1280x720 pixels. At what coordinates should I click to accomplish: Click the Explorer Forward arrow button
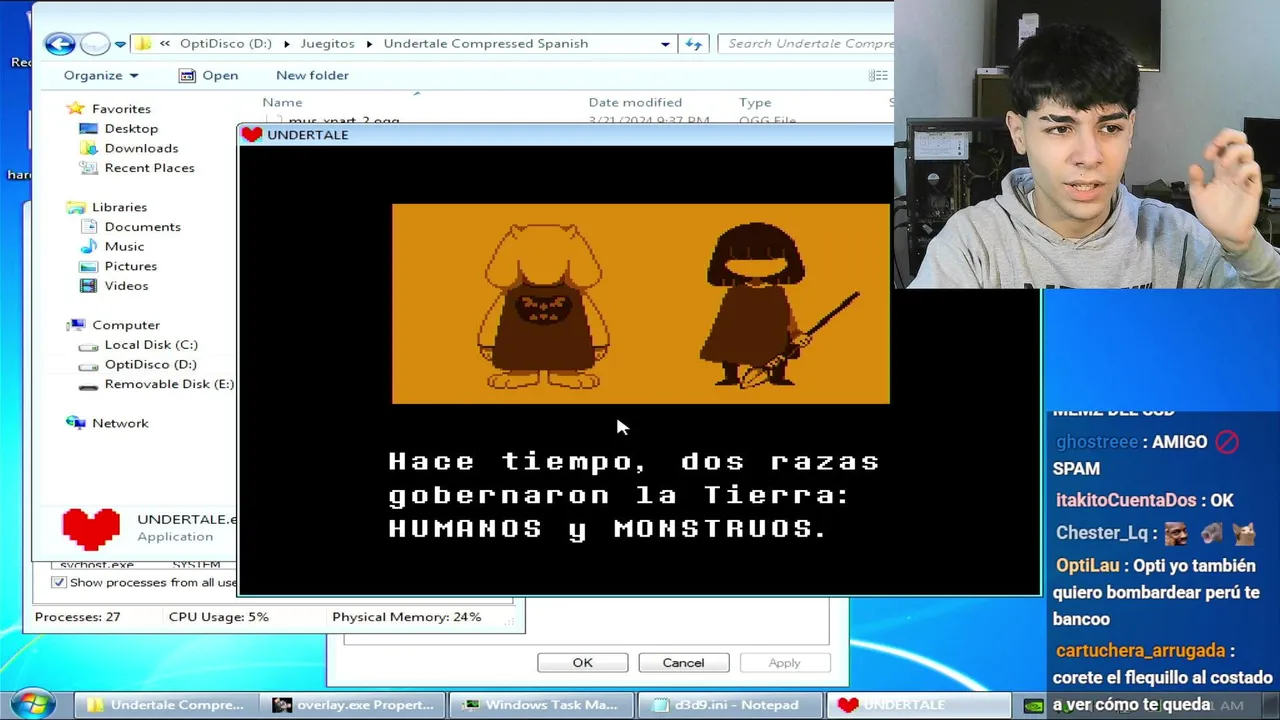click(x=94, y=43)
